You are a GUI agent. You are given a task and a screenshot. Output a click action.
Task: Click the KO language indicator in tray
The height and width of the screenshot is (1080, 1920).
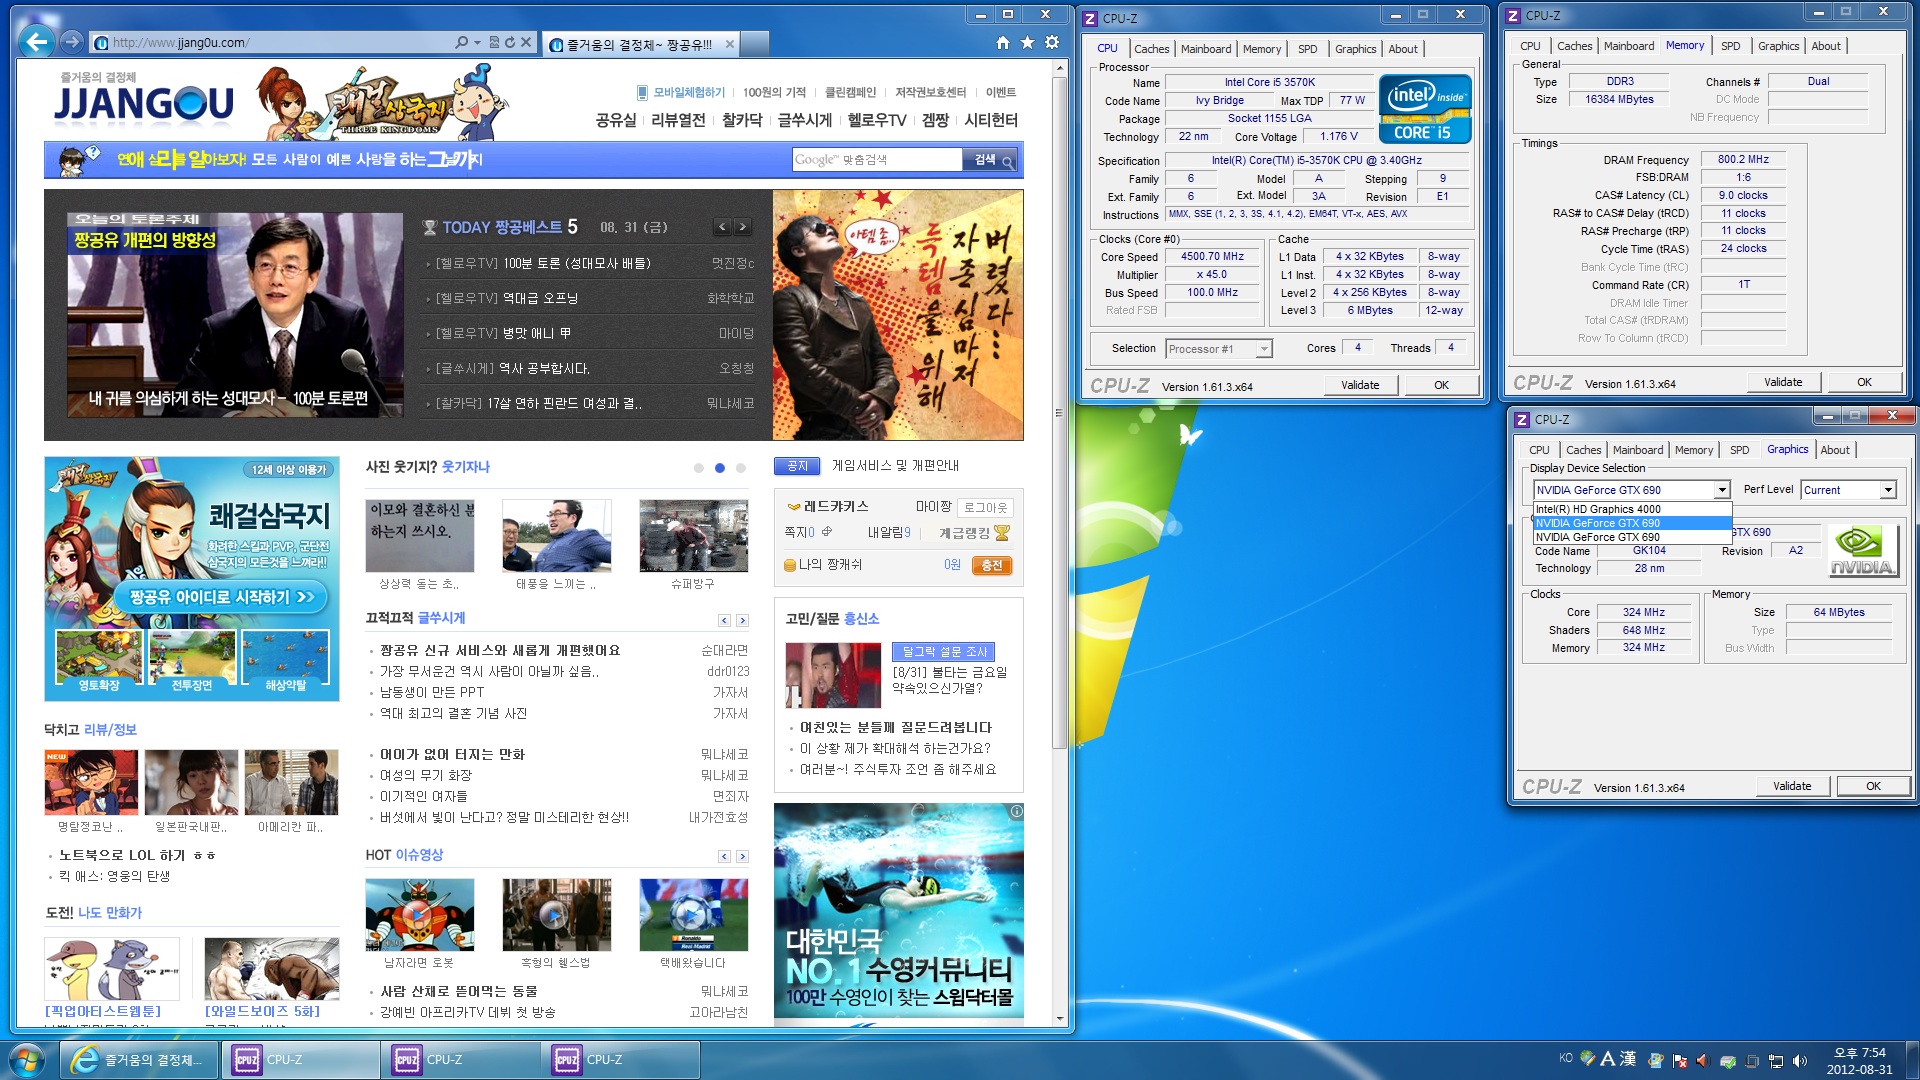click(1566, 1058)
